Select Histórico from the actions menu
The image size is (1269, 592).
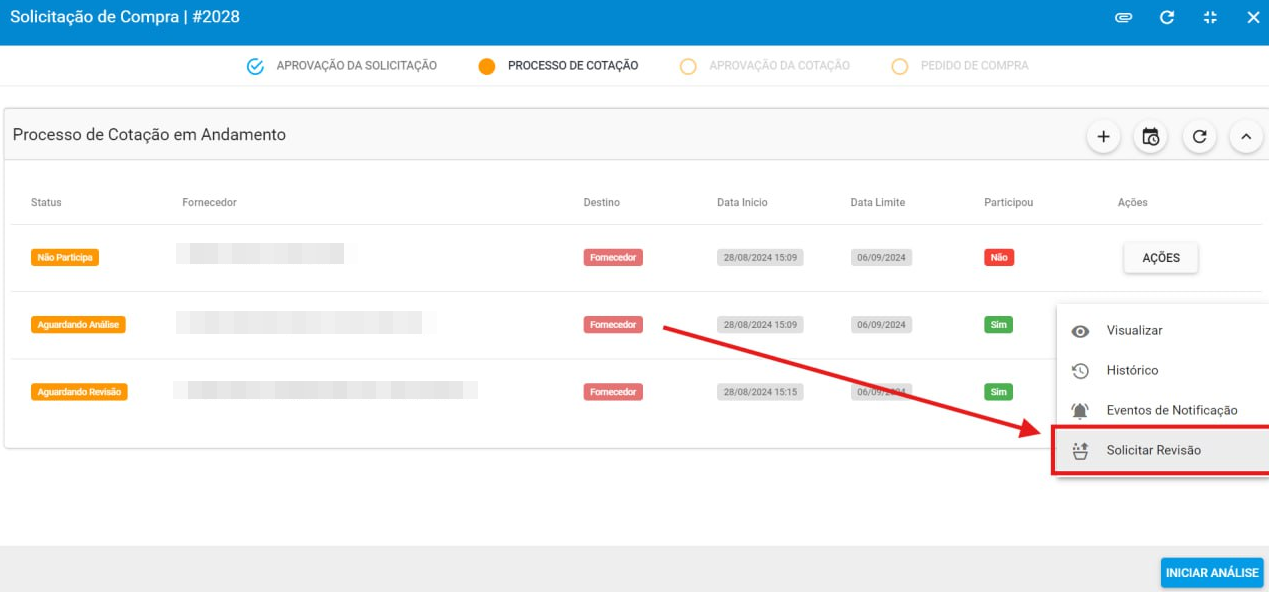[1163, 371]
